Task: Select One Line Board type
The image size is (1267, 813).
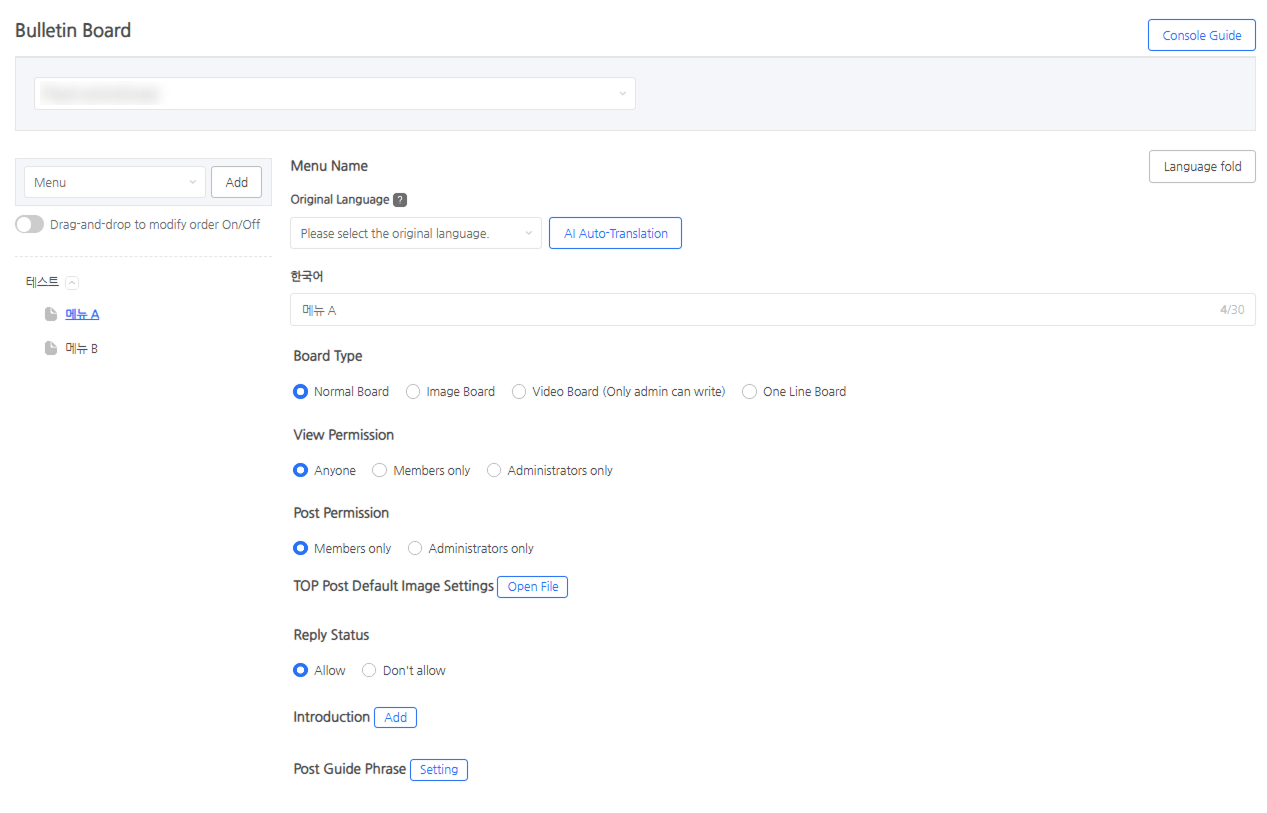Action: (x=749, y=392)
